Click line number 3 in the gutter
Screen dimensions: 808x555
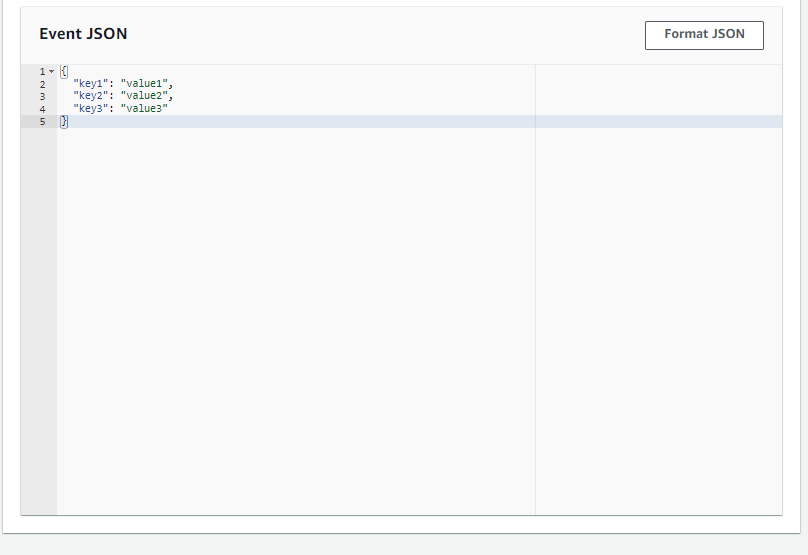[x=42, y=96]
